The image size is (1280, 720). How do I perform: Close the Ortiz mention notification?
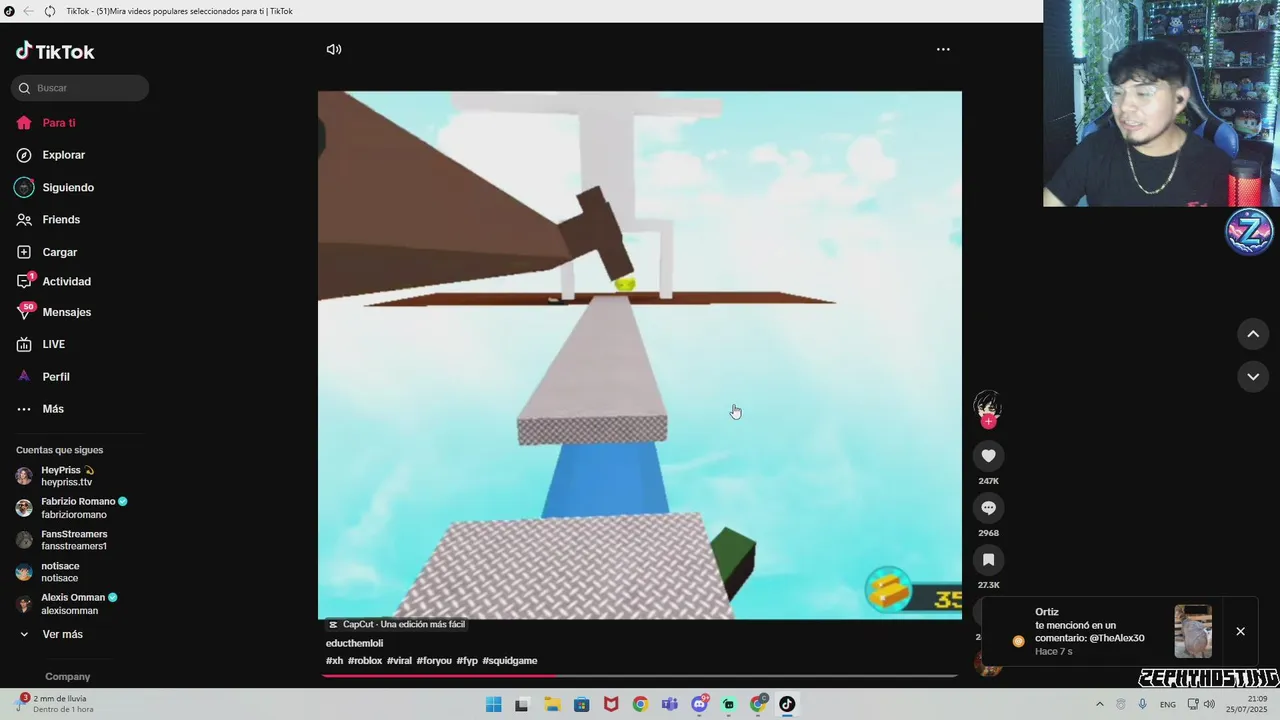click(x=1240, y=631)
